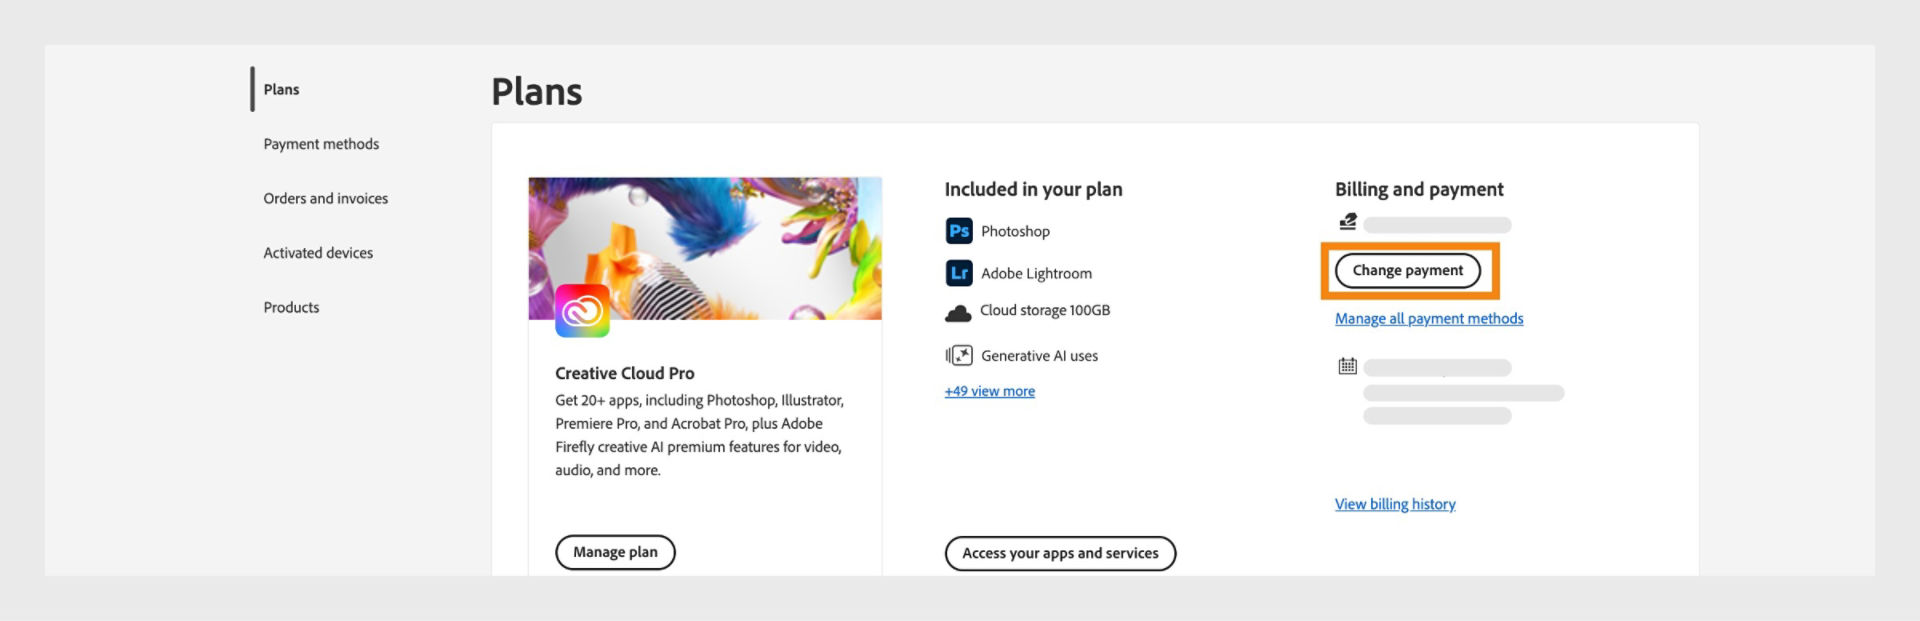Image resolution: width=1920 pixels, height=621 pixels.
Task: Click the Included in your plan heading
Action: coord(1033,189)
